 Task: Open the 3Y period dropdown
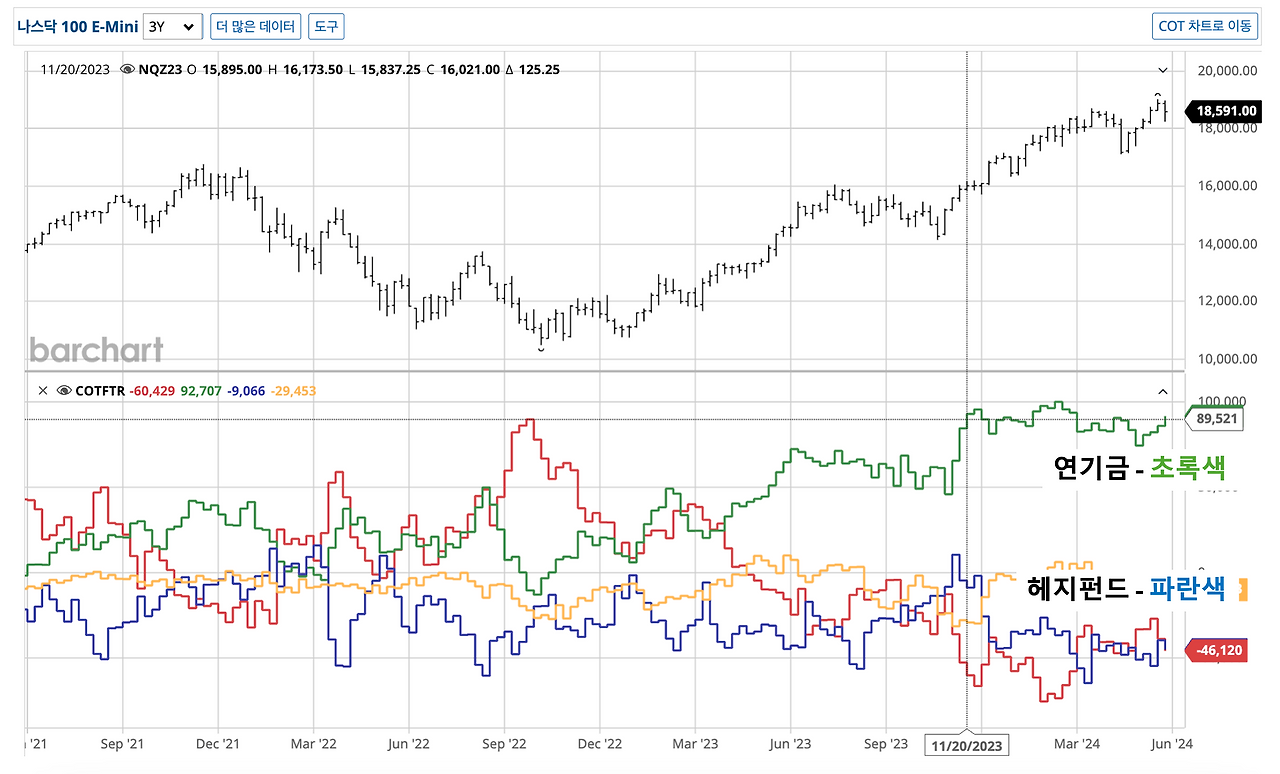(x=173, y=27)
